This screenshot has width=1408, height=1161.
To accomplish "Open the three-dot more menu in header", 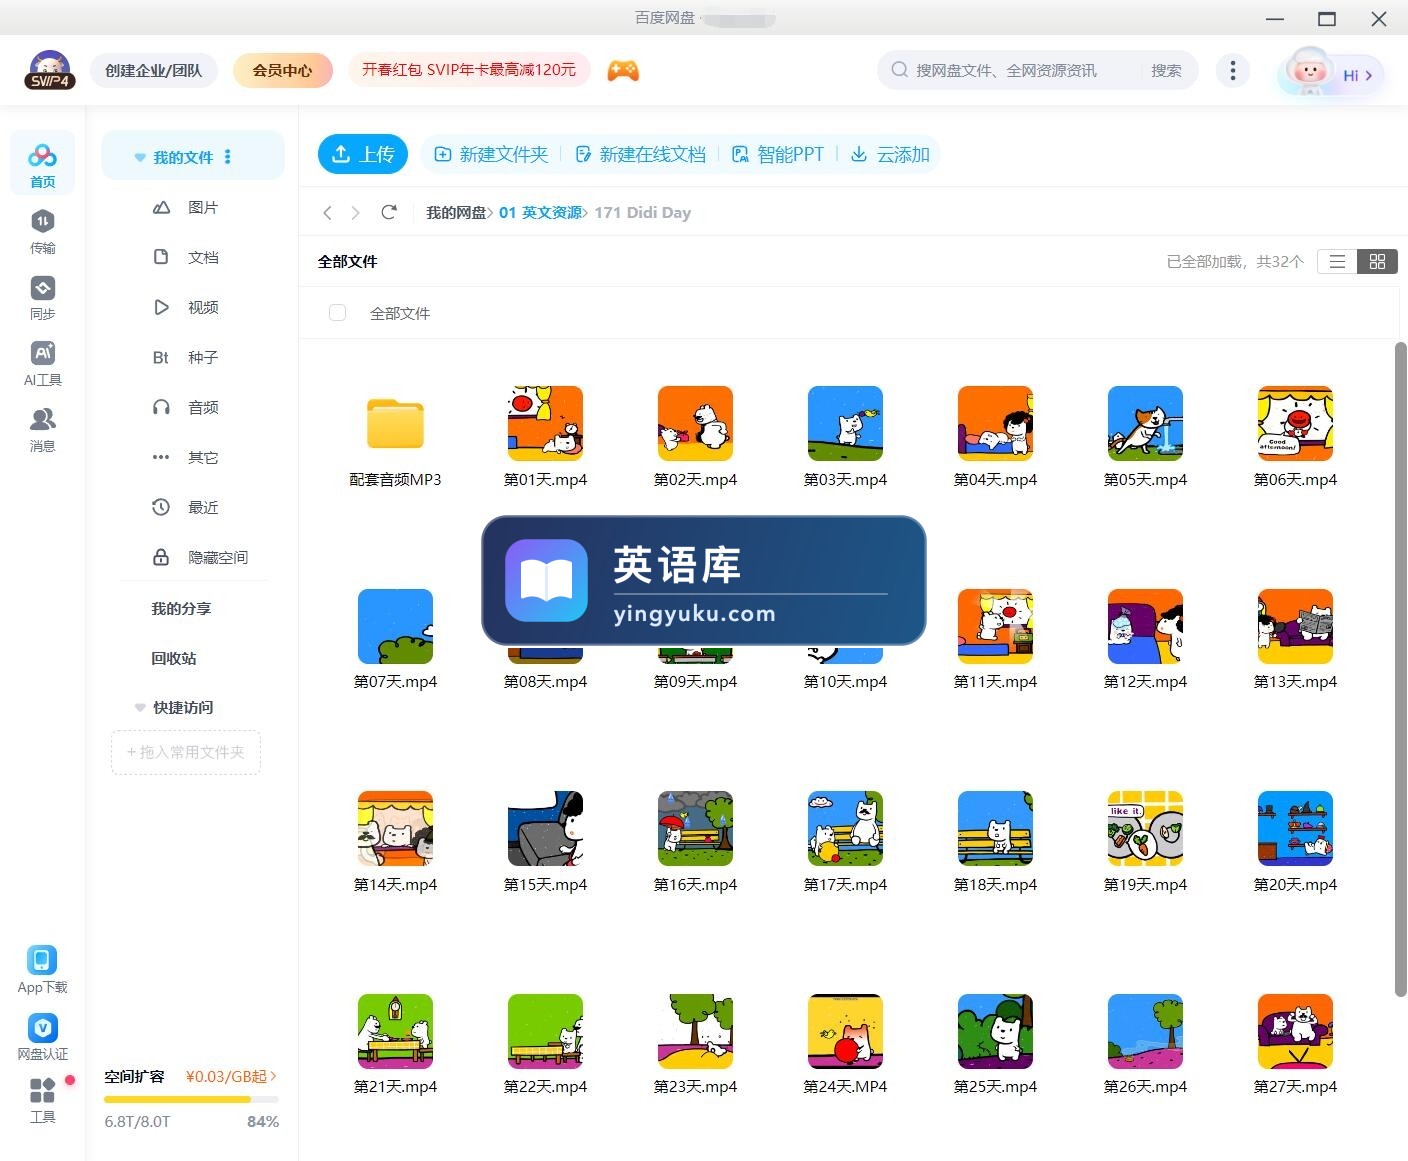I will 1232,70.
